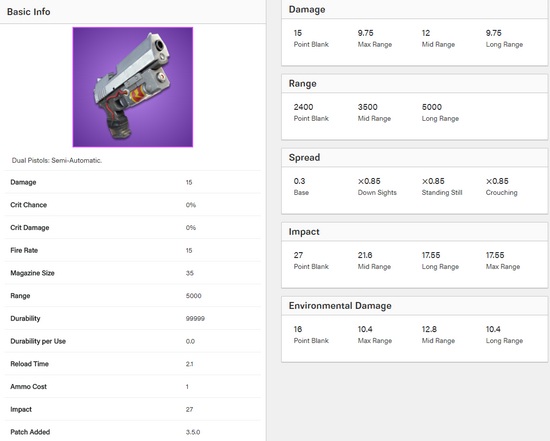Click the Damage panel header
The height and width of the screenshot is (441, 550).
tap(307, 9)
